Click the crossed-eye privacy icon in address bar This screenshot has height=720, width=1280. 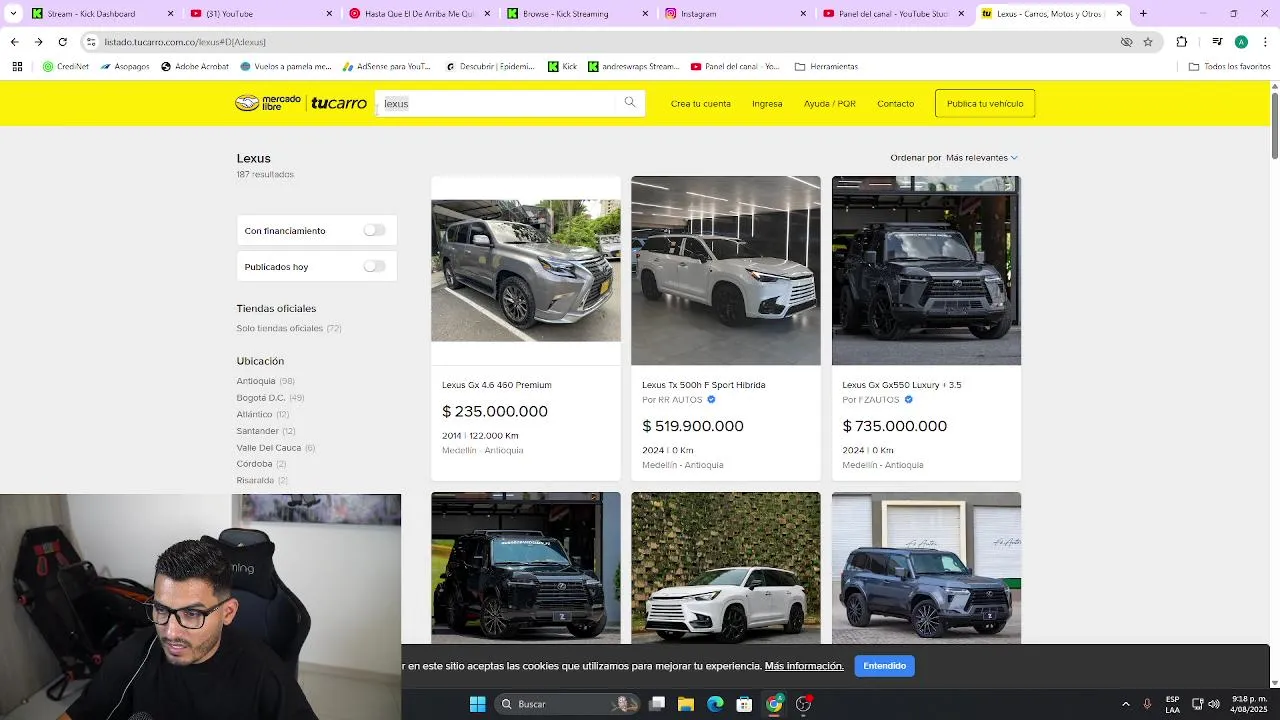coord(1126,42)
